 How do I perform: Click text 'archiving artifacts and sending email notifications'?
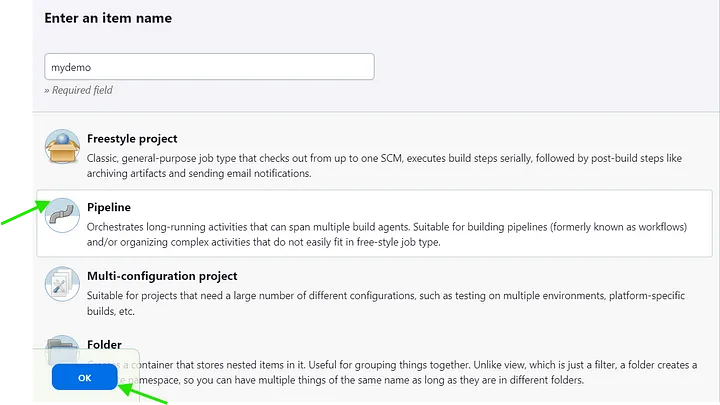point(198,174)
